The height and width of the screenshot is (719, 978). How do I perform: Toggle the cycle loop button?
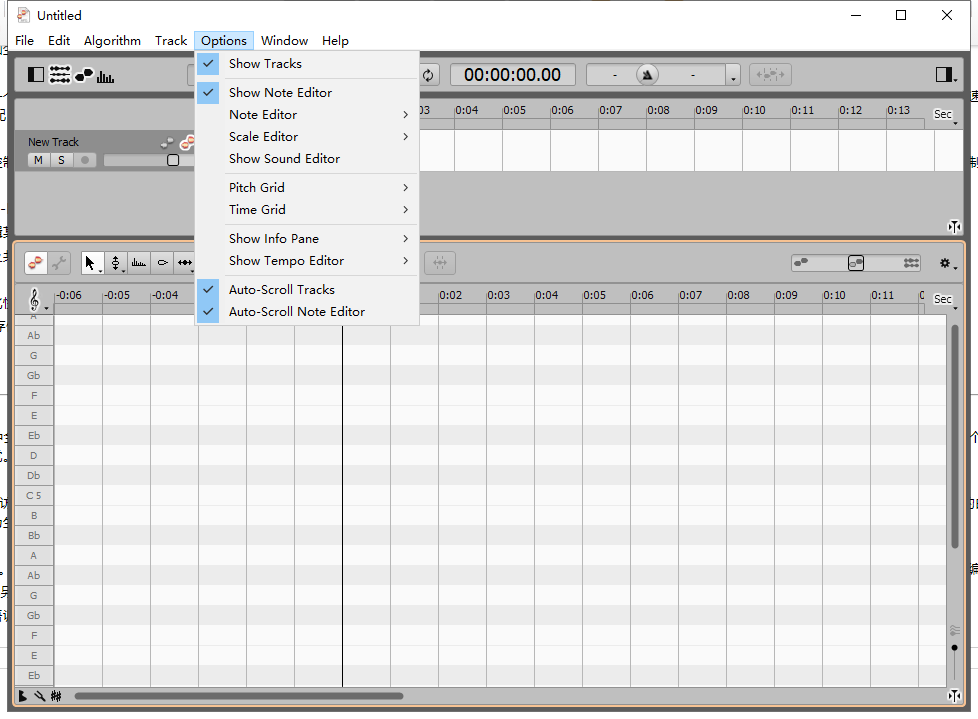coord(428,75)
